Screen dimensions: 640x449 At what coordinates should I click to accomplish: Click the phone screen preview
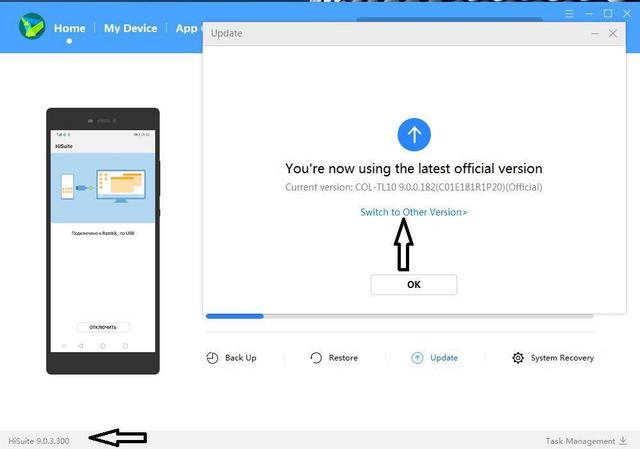[x=103, y=241]
